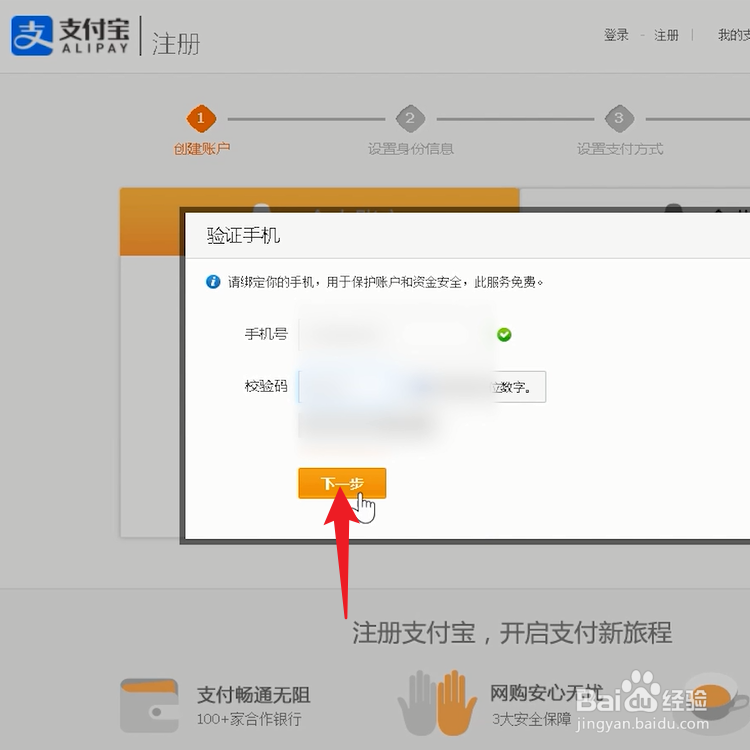Click the step 1 创建账户 marker

[201, 118]
